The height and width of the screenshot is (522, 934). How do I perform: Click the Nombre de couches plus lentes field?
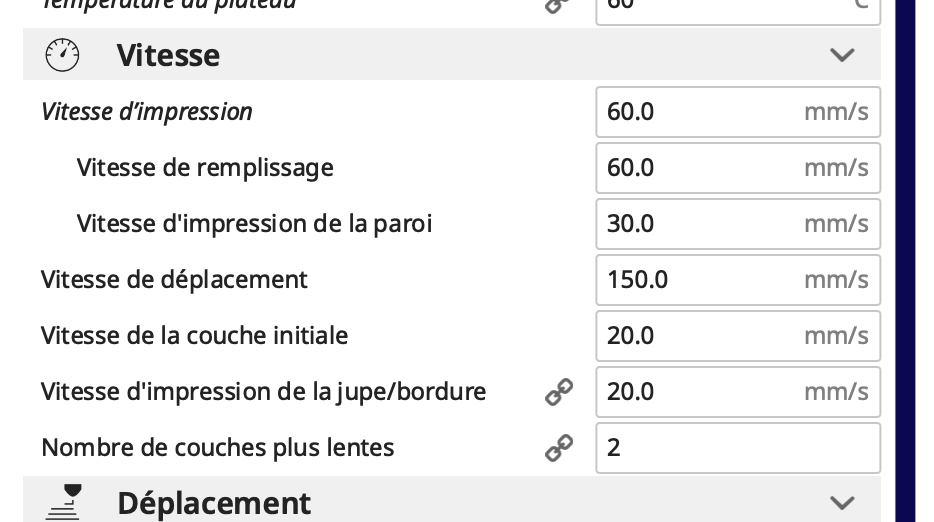737,447
